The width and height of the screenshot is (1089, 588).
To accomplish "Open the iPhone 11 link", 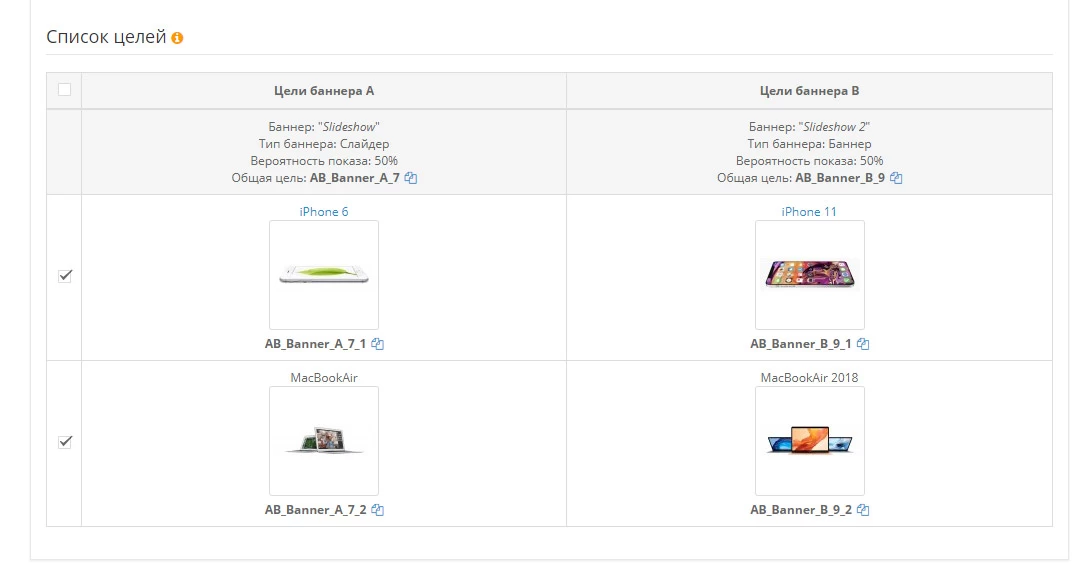I will 809,212.
